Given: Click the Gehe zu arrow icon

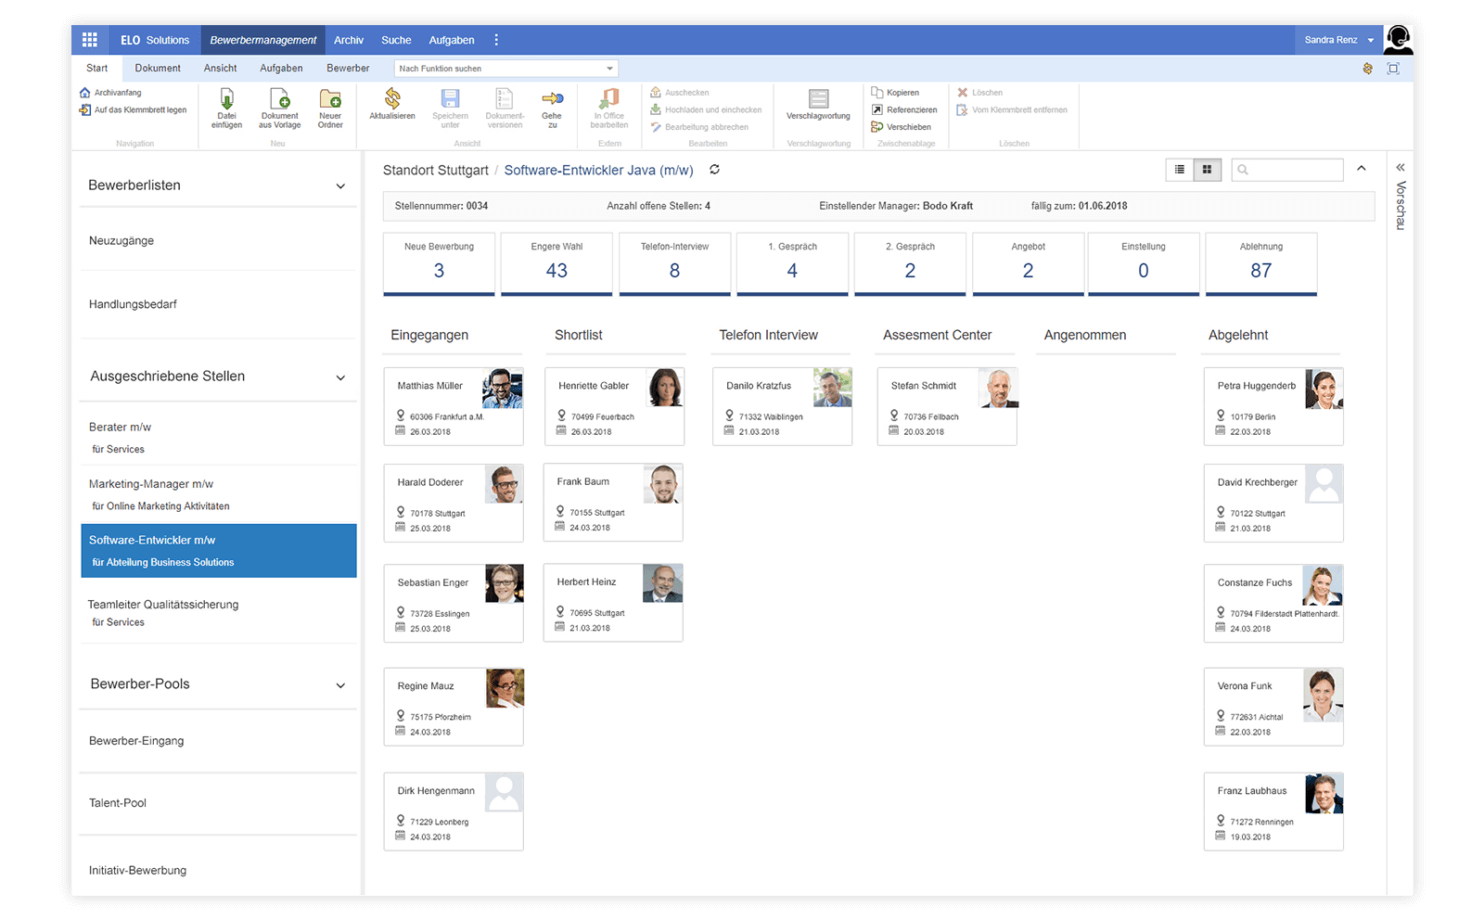Looking at the screenshot, I should click(x=552, y=98).
